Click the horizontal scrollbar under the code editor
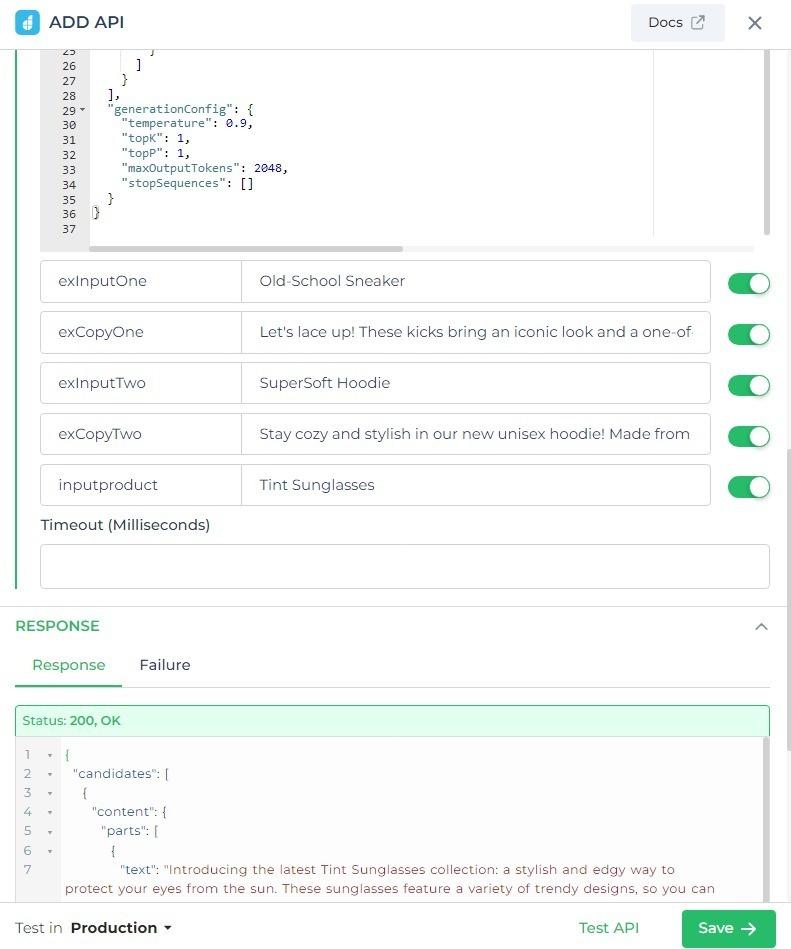 (x=246, y=248)
